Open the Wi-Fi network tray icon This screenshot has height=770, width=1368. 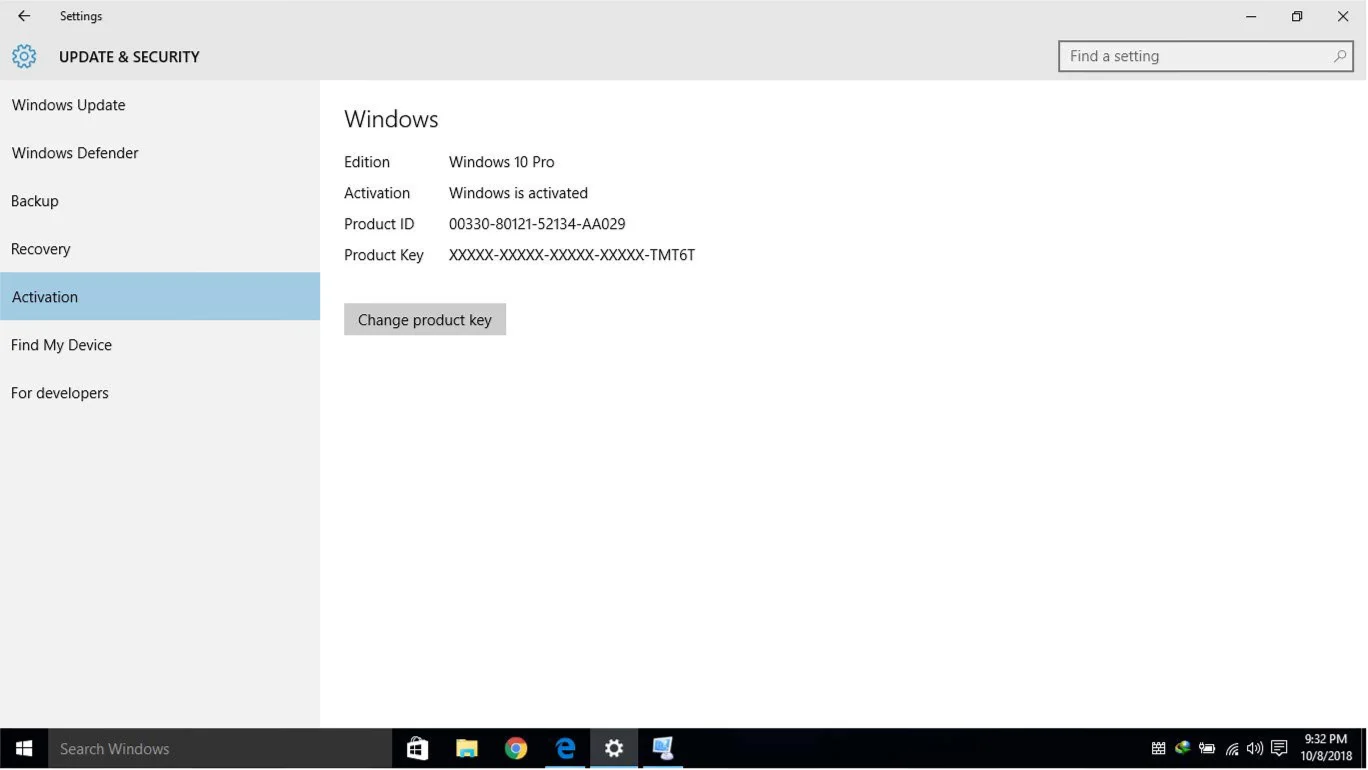click(1232, 749)
